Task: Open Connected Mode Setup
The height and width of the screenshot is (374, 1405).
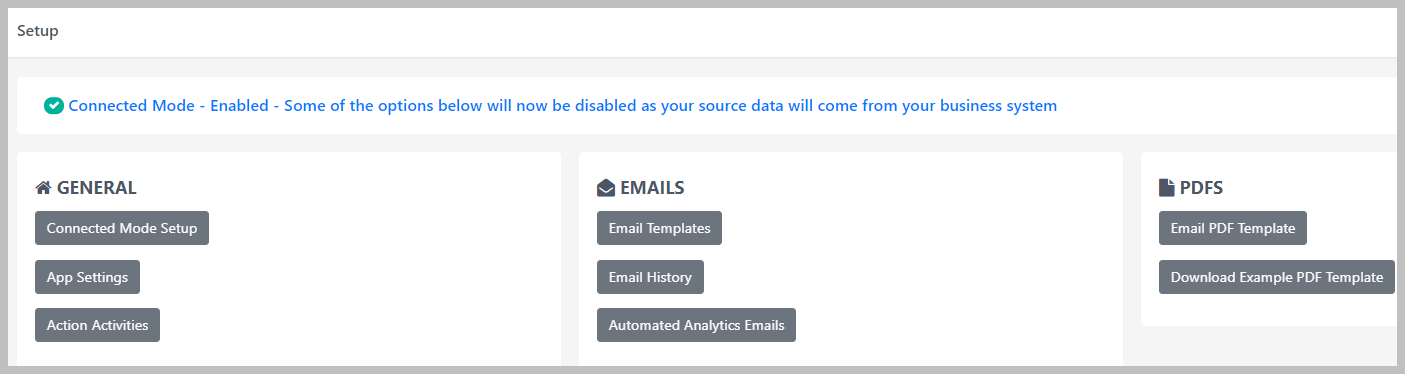Action: tap(122, 228)
